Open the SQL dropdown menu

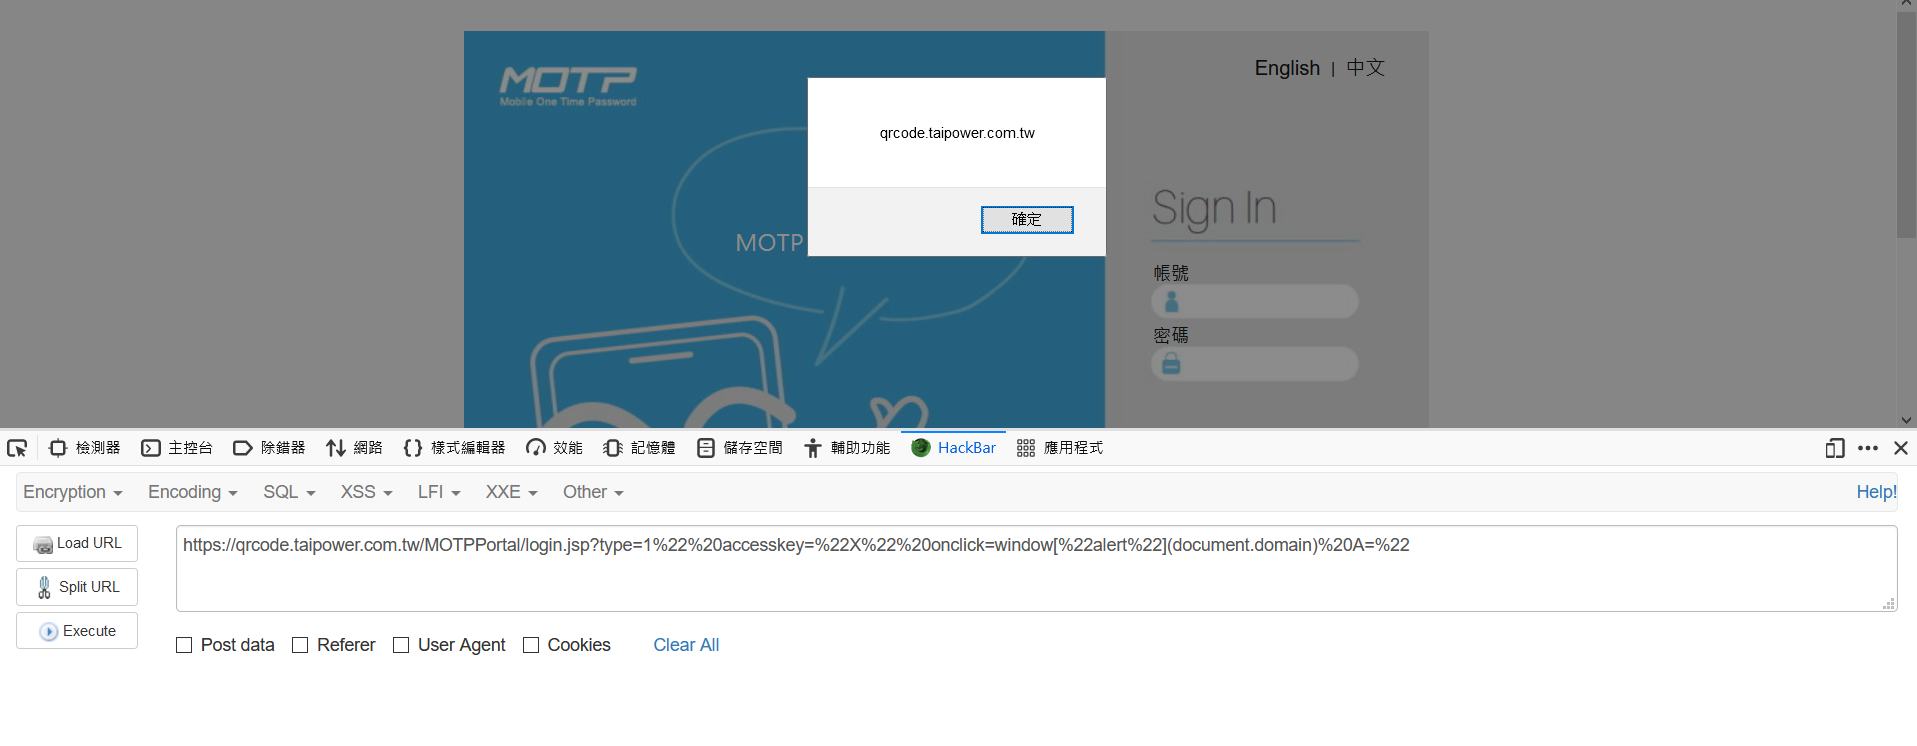[289, 492]
